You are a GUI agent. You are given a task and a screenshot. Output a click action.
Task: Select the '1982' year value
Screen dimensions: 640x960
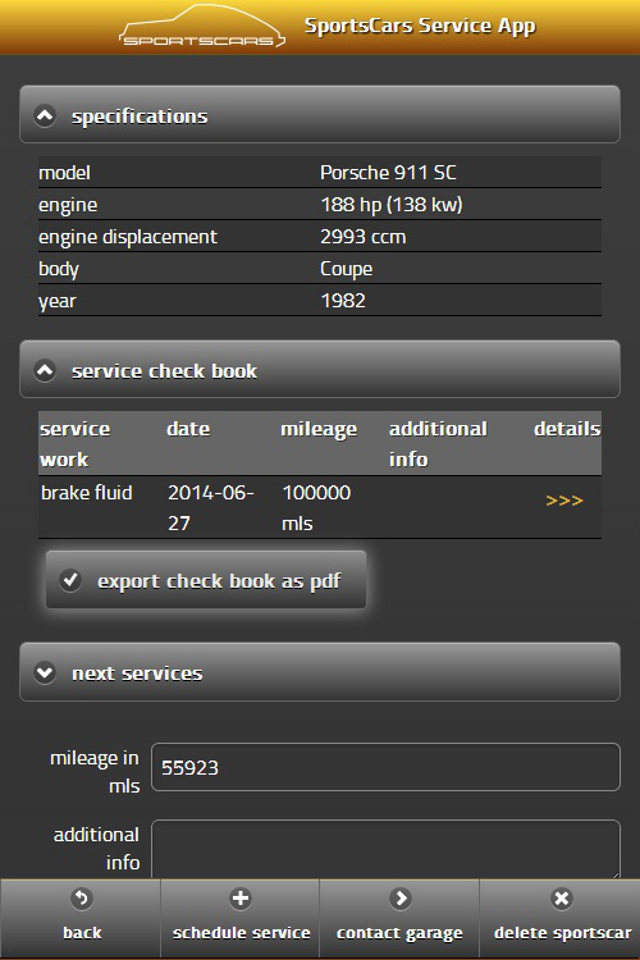pyautogui.click(x=343, y=301)
